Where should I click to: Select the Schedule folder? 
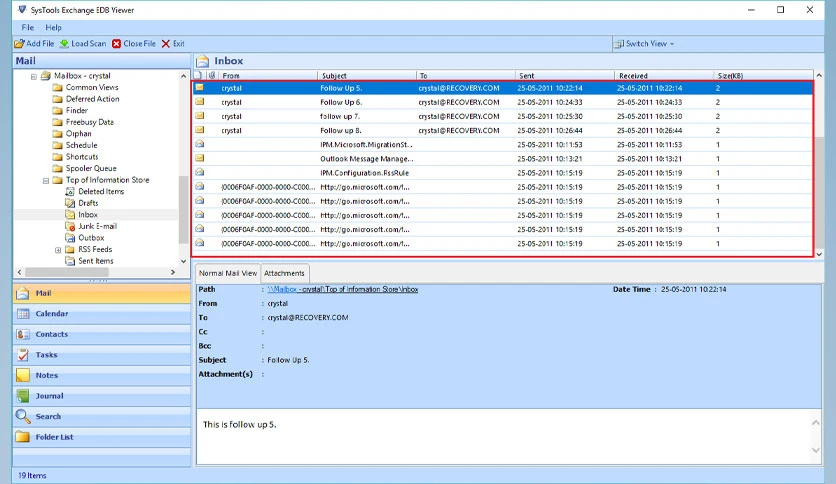(x=75, y=145)
